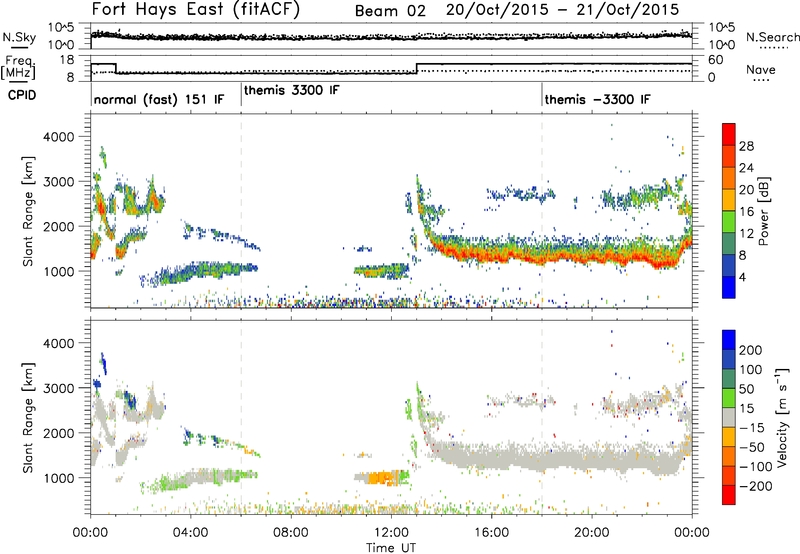Image resolution: width=800 pixels, height=554 pixels.
Task: Click the 'Freq. [MHz]' axis label
Action: pyautogui.click(x=18, y=67)
